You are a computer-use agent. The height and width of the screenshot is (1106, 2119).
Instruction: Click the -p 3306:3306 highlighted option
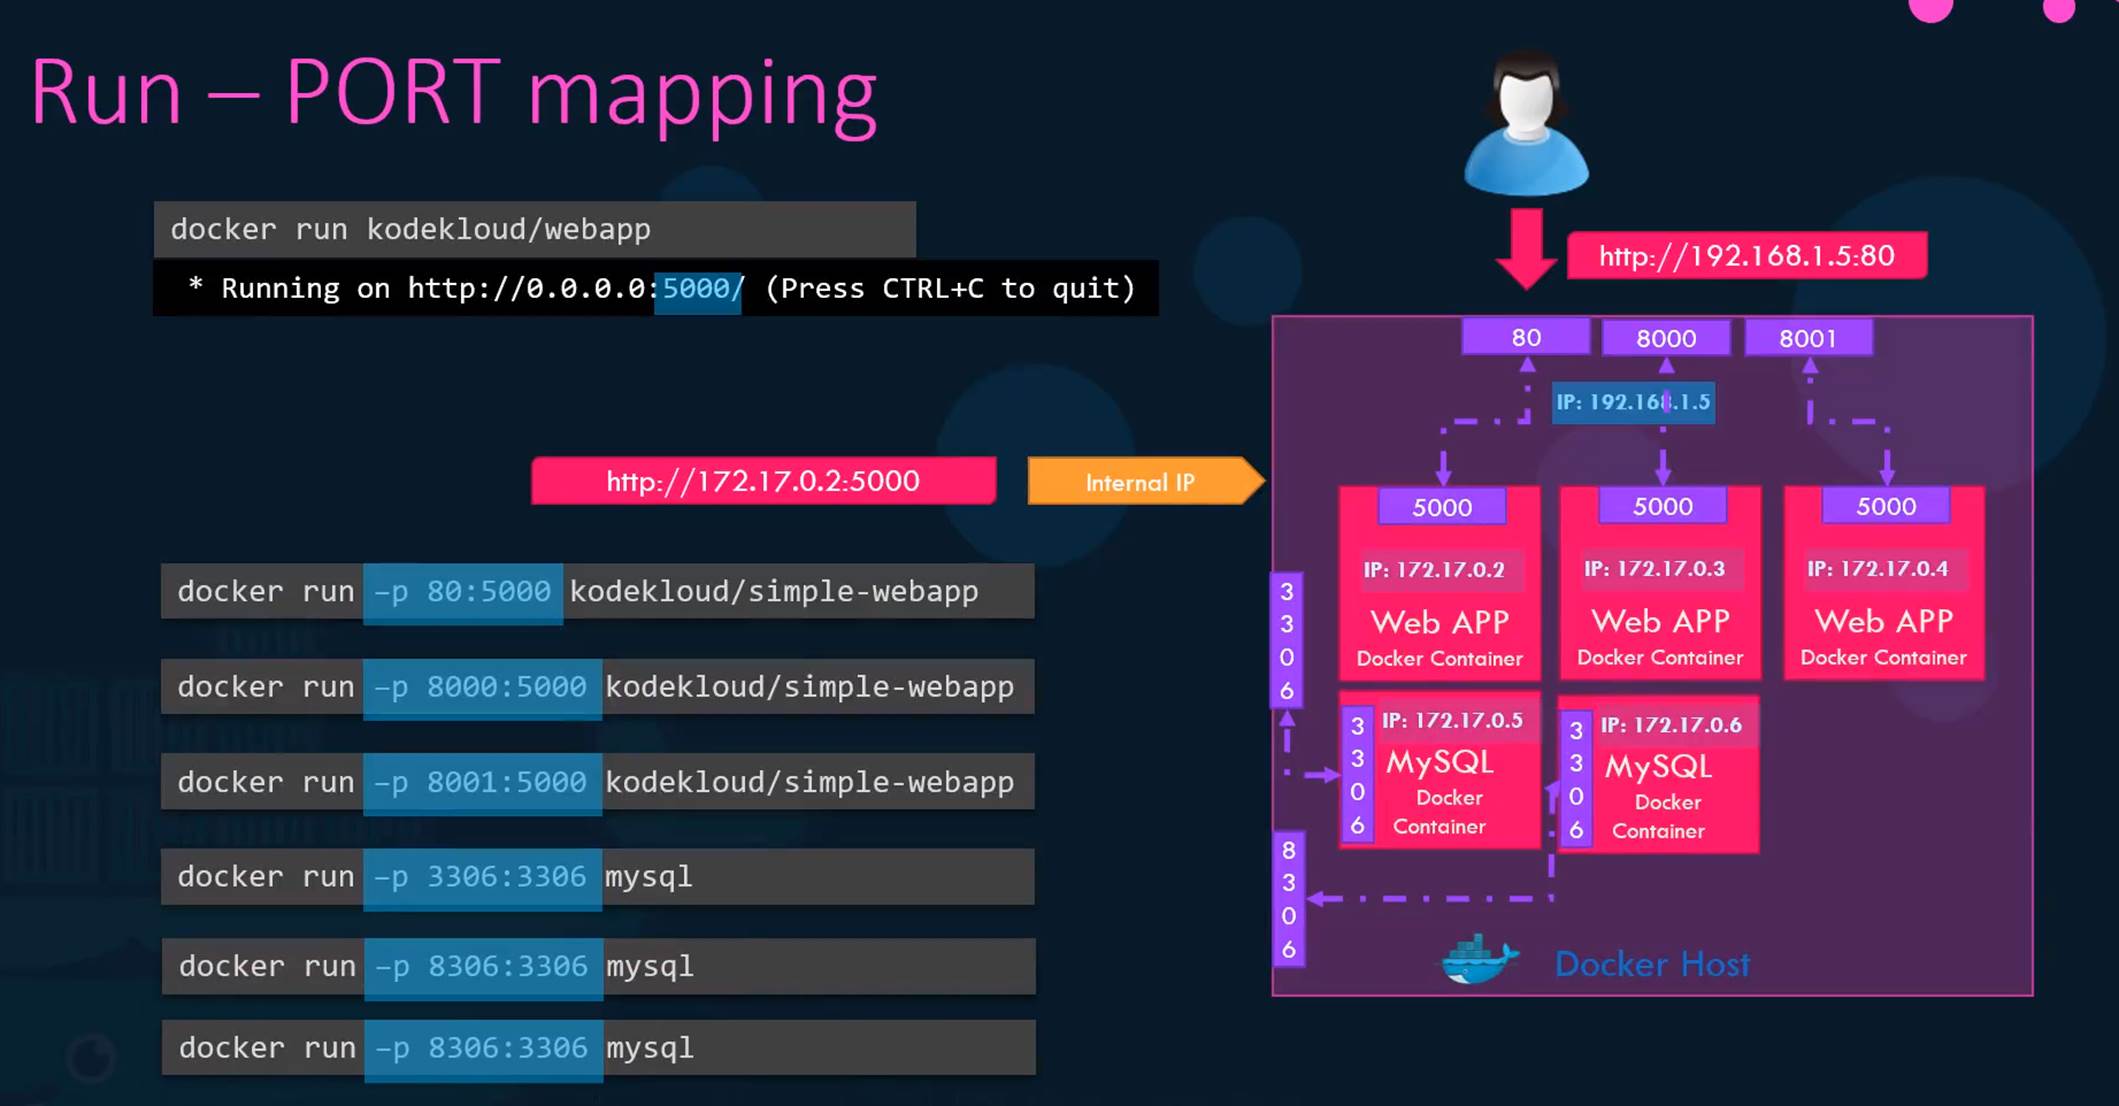(482, 878)
